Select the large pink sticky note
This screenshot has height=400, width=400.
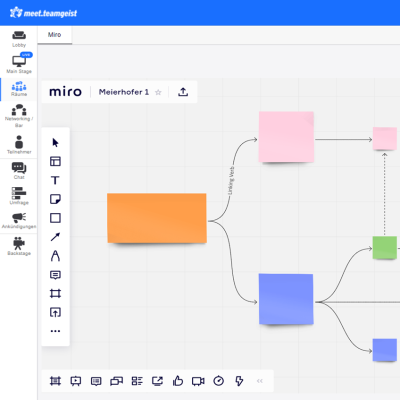point(286,137)
